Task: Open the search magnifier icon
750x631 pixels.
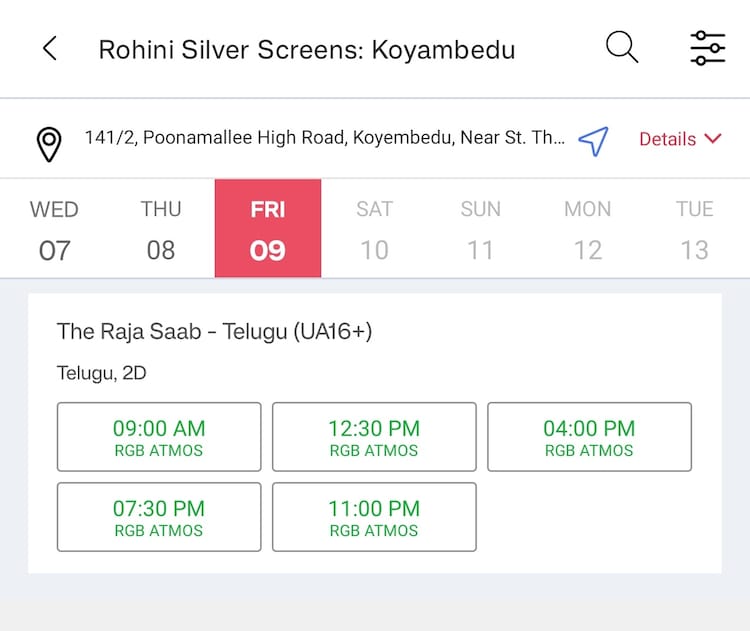Action: pyautogui.click(x=621, y=47)
